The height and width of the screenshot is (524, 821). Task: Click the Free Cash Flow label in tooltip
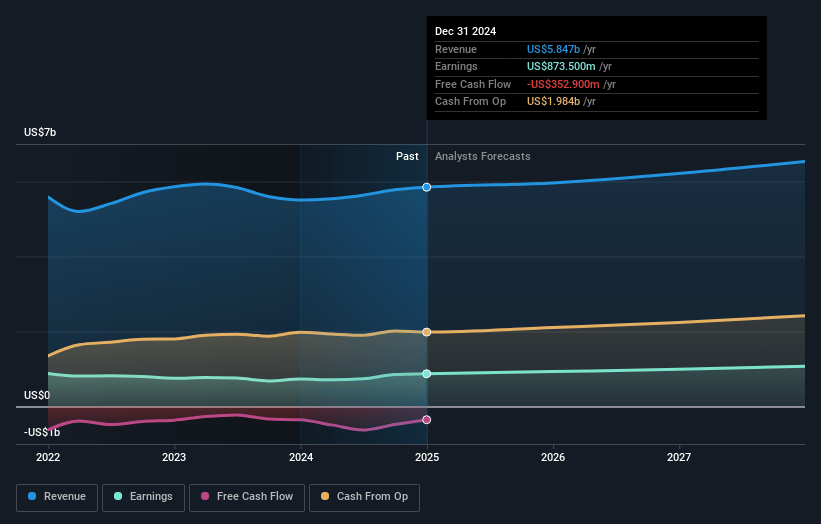pyautogui.click(x=473, y=84)
